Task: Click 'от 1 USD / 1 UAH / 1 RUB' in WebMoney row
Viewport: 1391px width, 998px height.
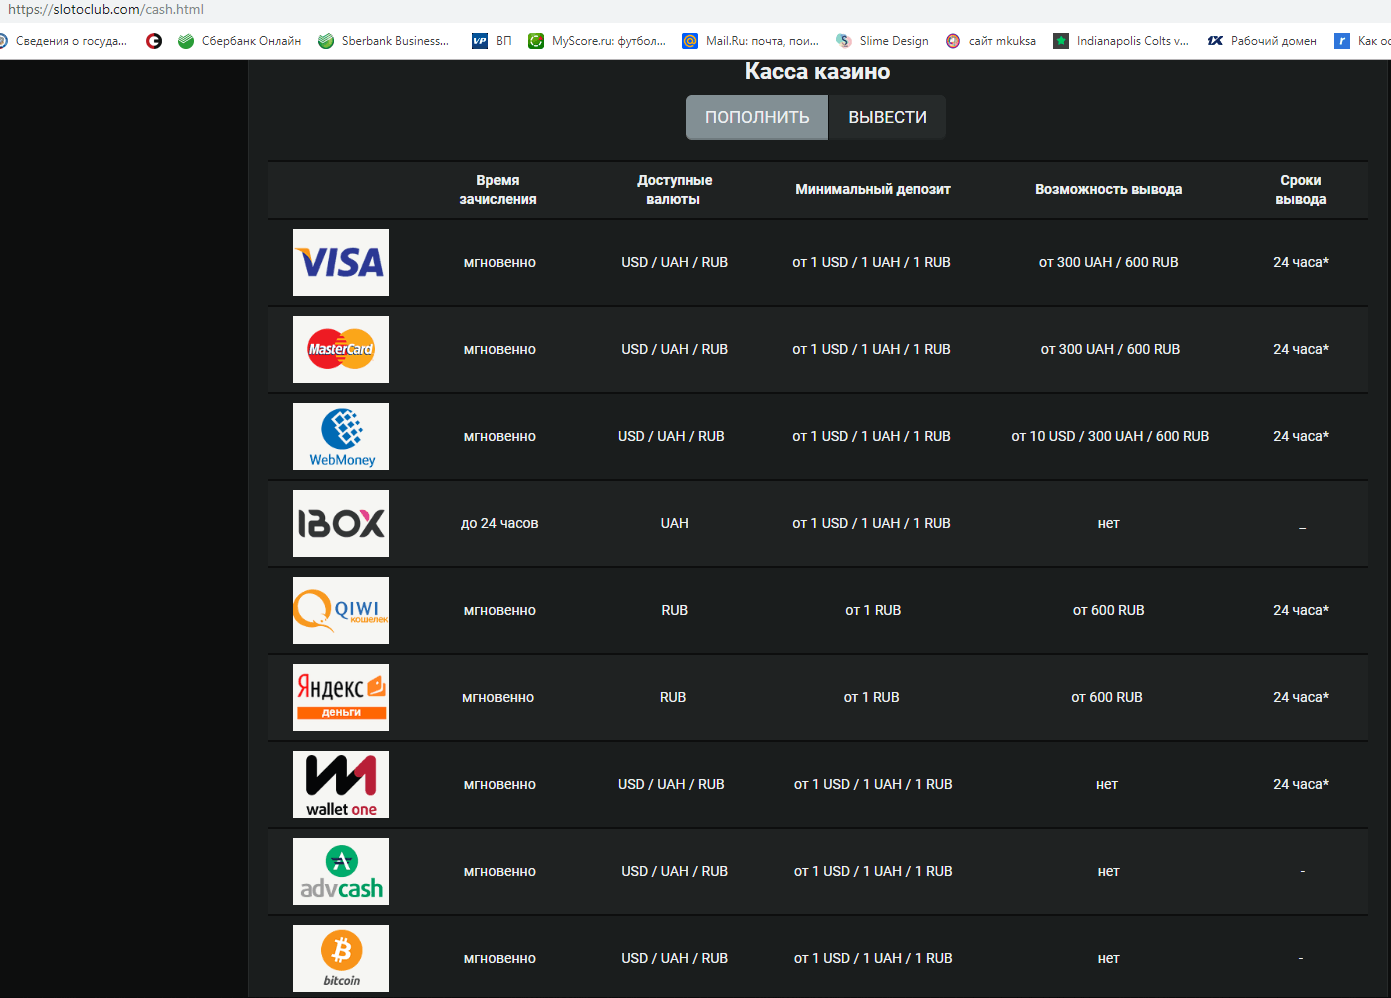Action: click(871, 436)
